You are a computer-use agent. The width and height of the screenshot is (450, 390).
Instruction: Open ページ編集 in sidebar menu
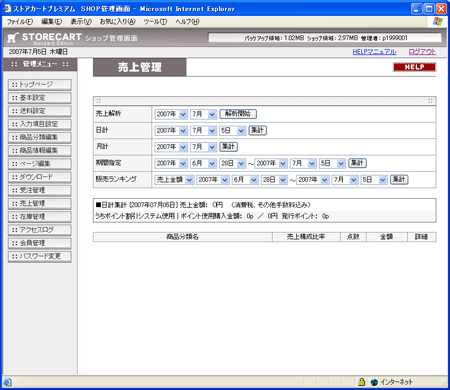coord(40,164)
